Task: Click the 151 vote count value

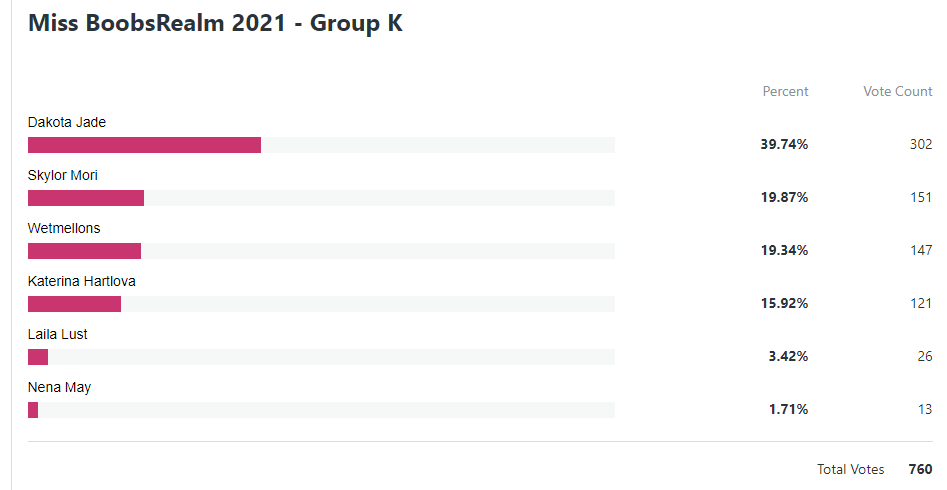Action: (x=921, y=198)
